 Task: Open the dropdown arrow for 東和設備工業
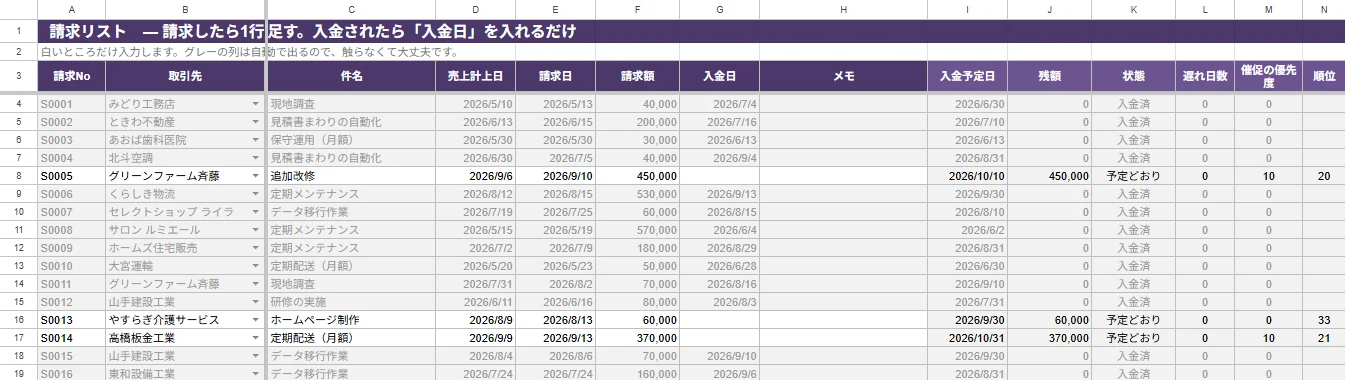256,373
